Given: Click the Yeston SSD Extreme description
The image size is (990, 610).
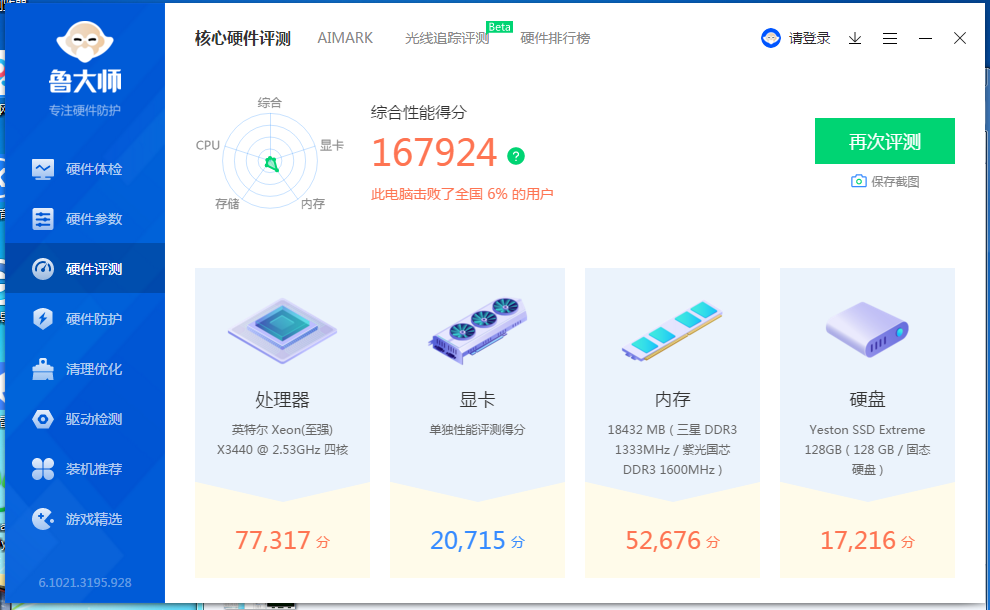Looking at the screenshot, I should pos(868,450).
